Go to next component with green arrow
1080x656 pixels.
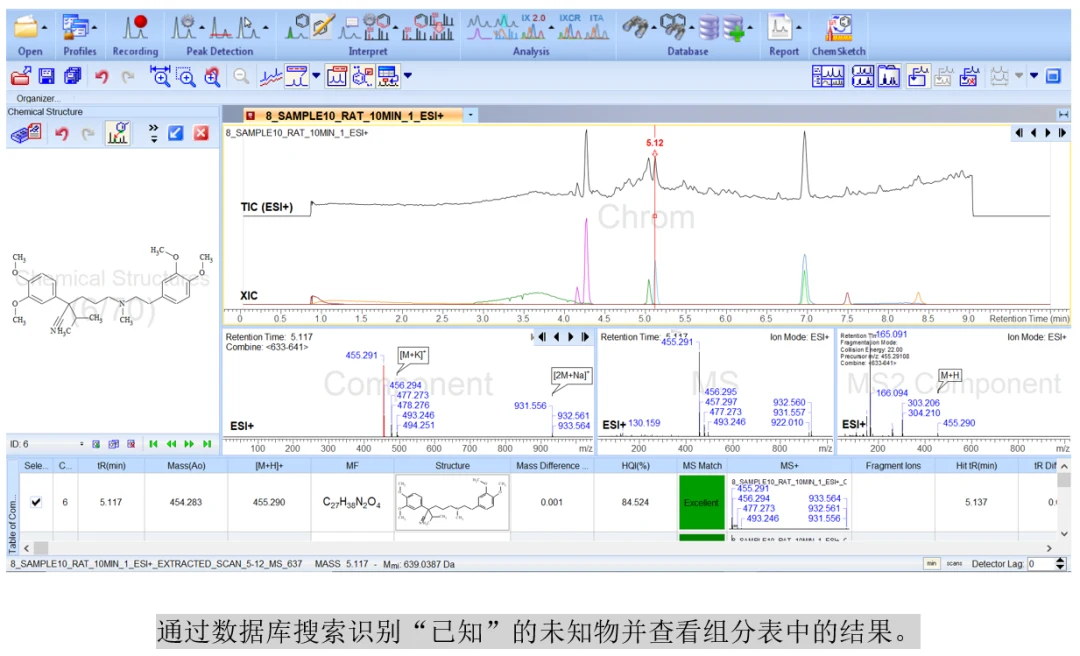(189, 444)
